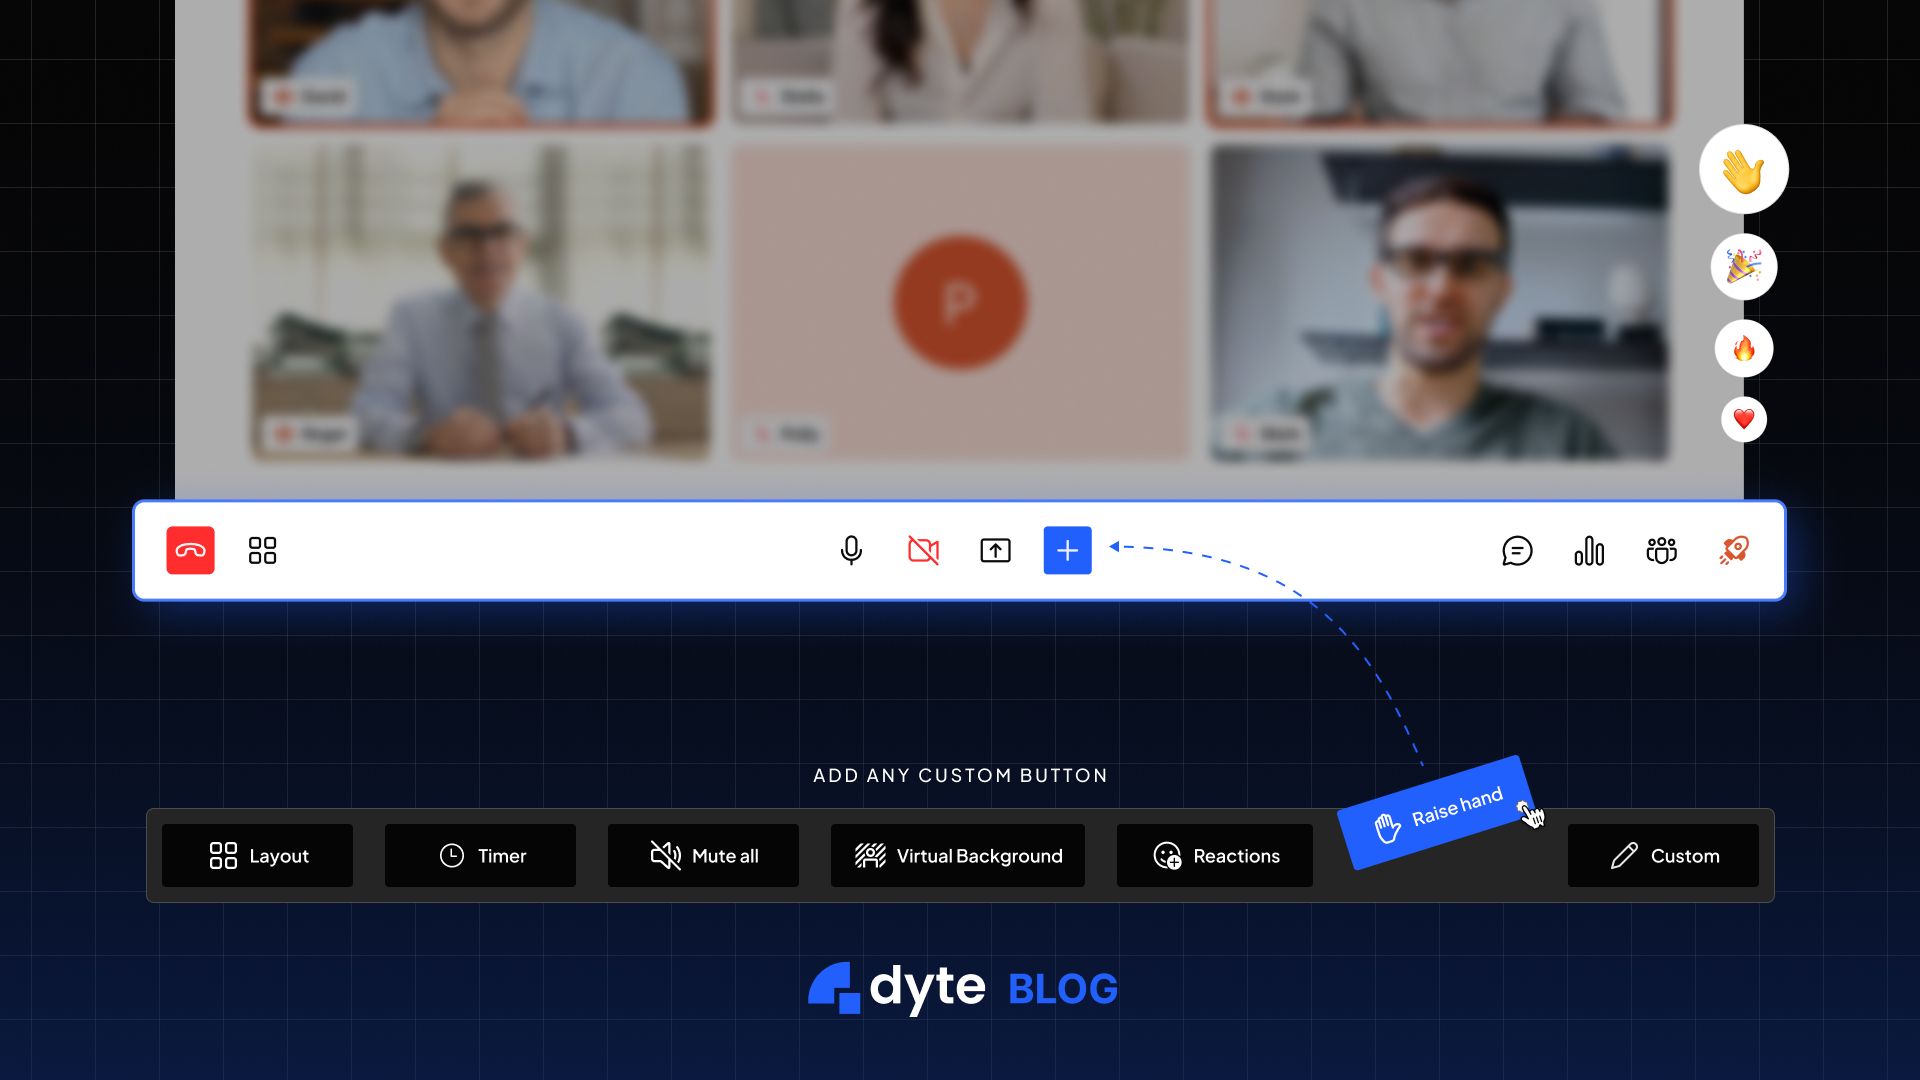Send the party popper reaction
1920x1080 pixels.
[x=1743, y=266]
